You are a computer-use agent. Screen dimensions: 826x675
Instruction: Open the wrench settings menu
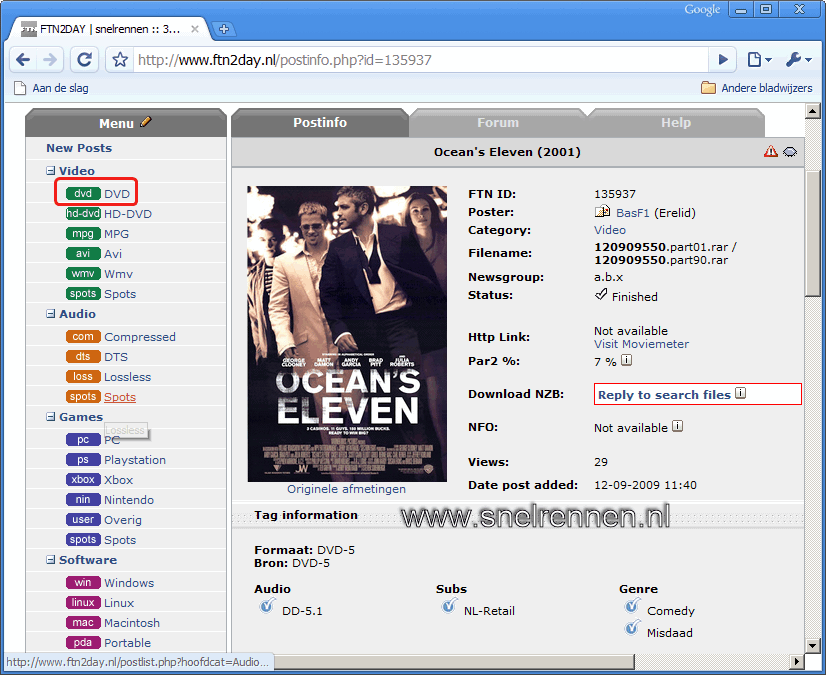(799, 60)
